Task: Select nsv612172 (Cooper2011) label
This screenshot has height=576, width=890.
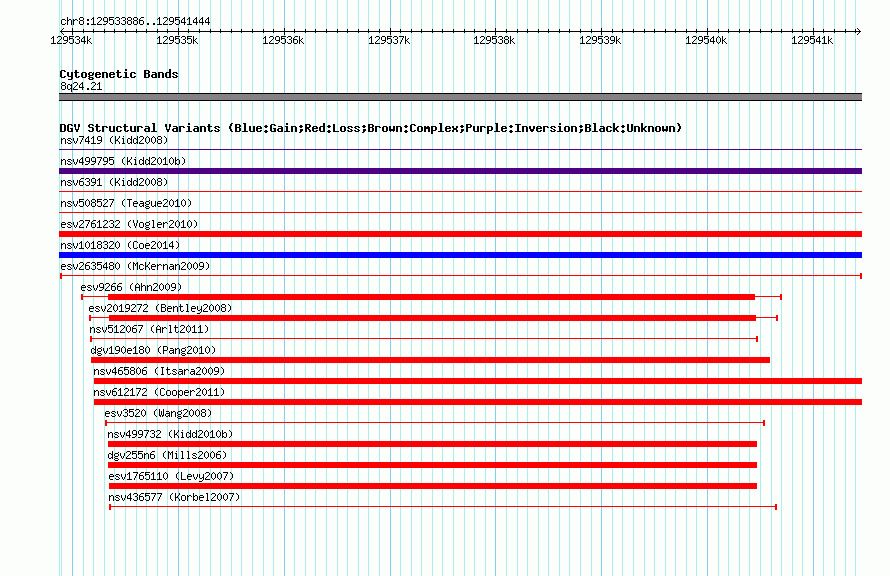Action: tap(159, 392)
